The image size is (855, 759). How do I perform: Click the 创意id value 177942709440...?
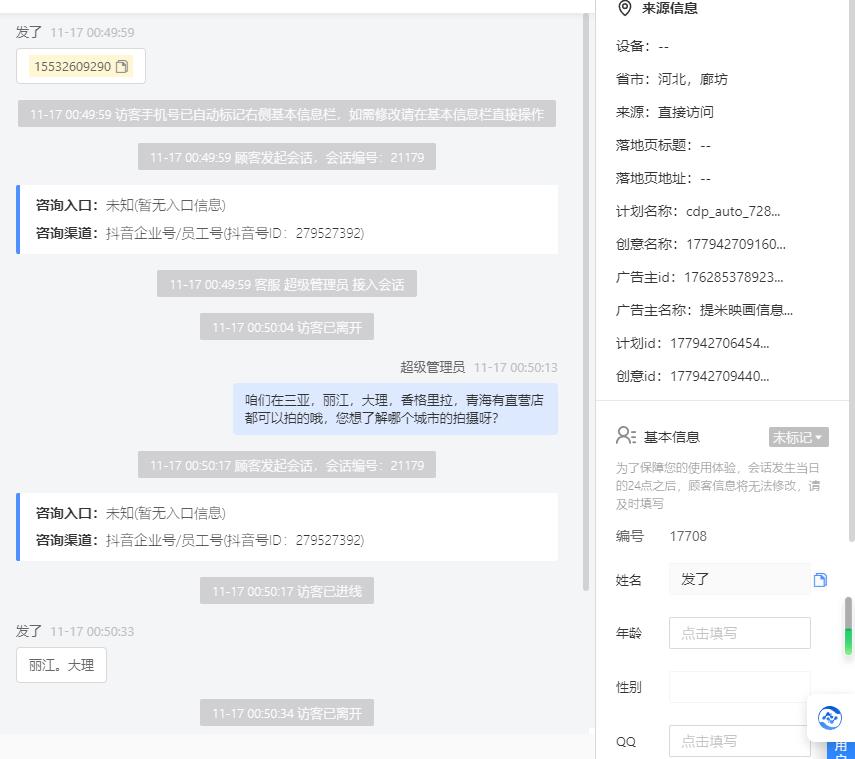coord(719,376)
